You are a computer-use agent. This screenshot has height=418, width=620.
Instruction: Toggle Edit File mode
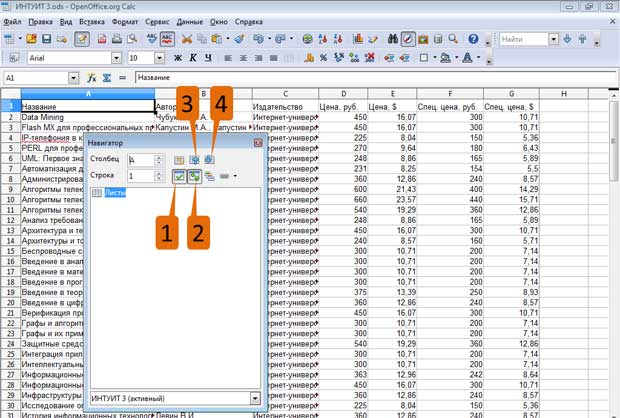[82, 39]
